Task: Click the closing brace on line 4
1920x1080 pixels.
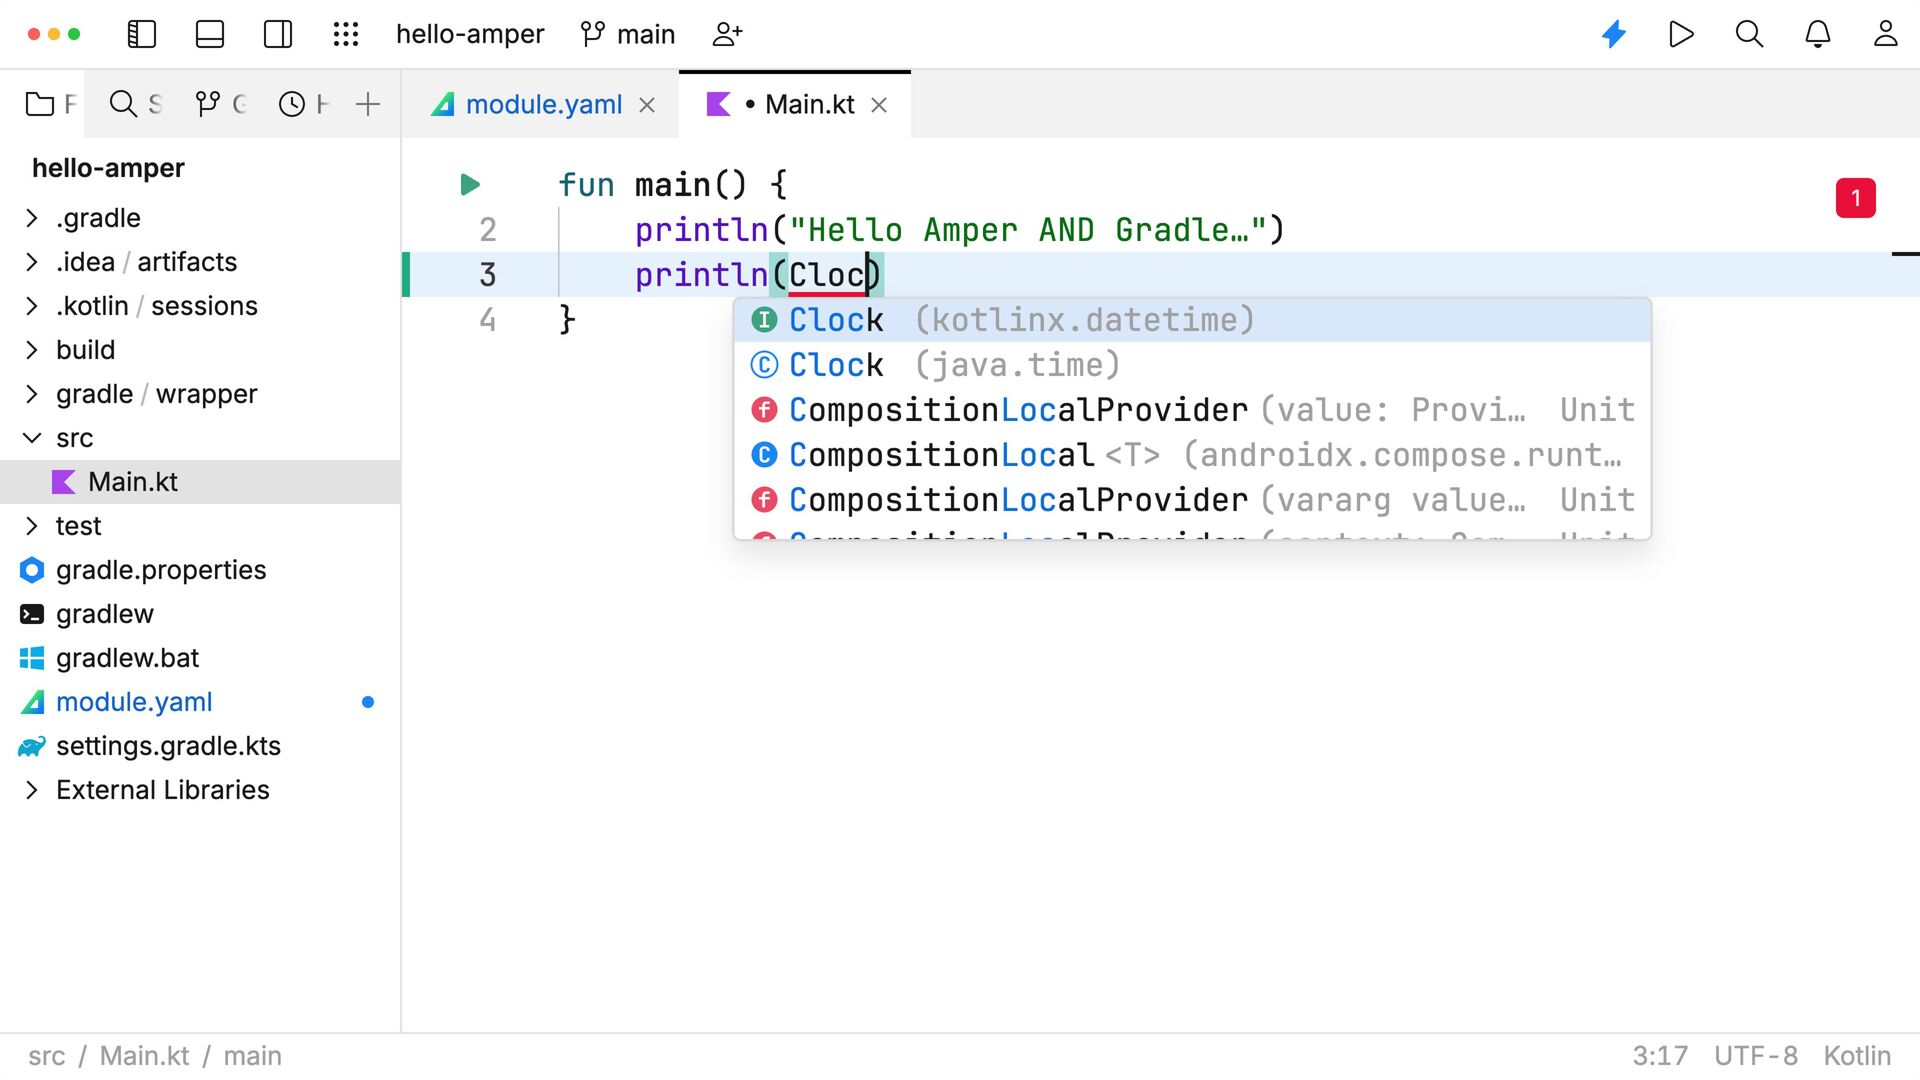Action: point(567,320)
